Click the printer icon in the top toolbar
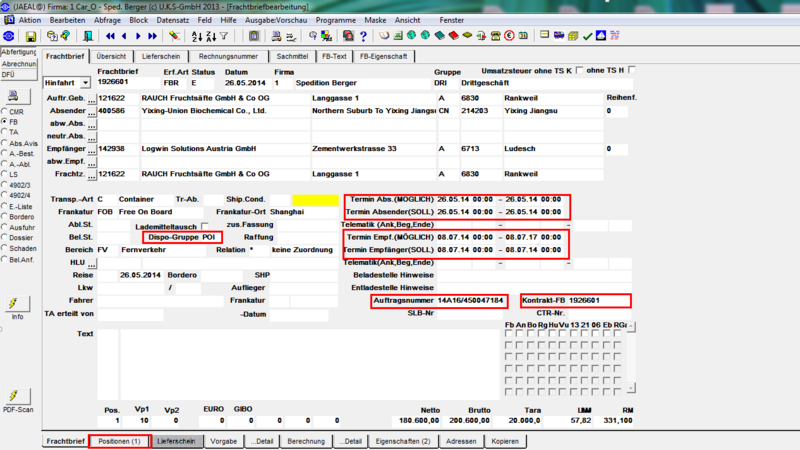 [x=276, y=36]
